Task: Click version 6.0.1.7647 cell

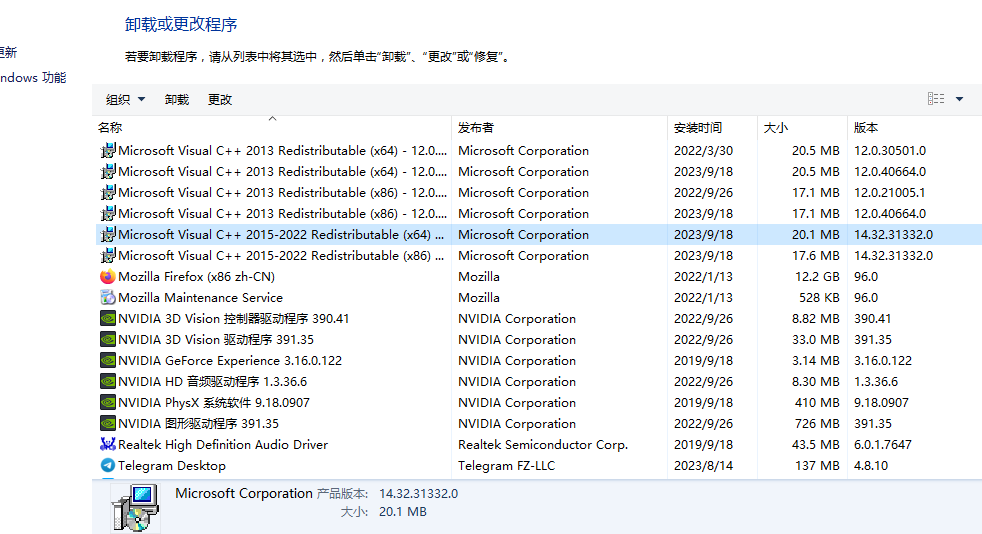Action: point(882,444)
